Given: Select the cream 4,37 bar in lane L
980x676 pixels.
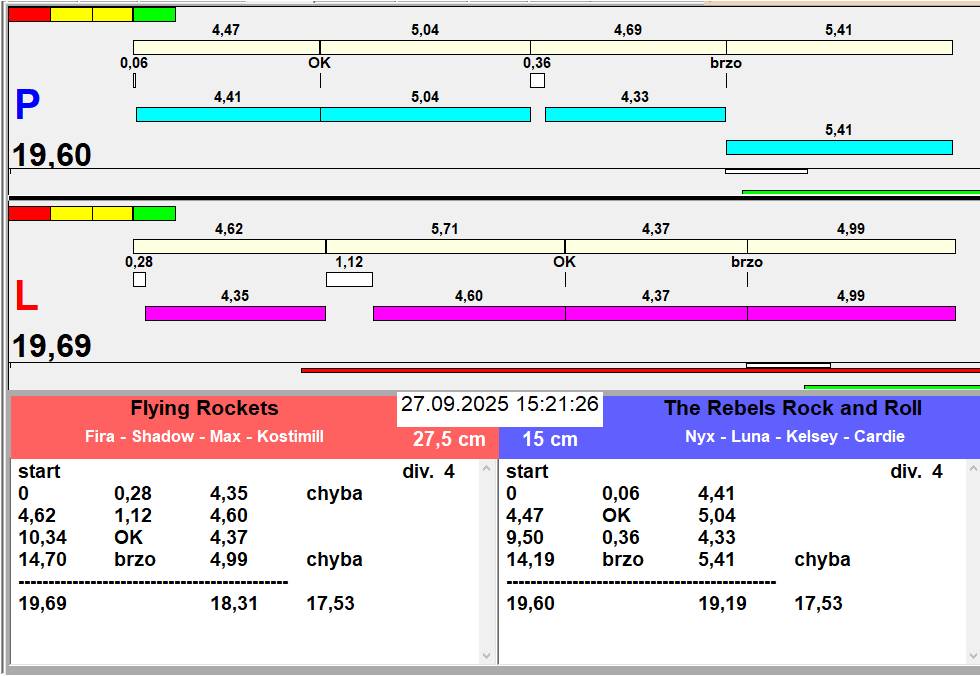Looking at the screenshot, I should pyautogui.click(x=656, y=246).
